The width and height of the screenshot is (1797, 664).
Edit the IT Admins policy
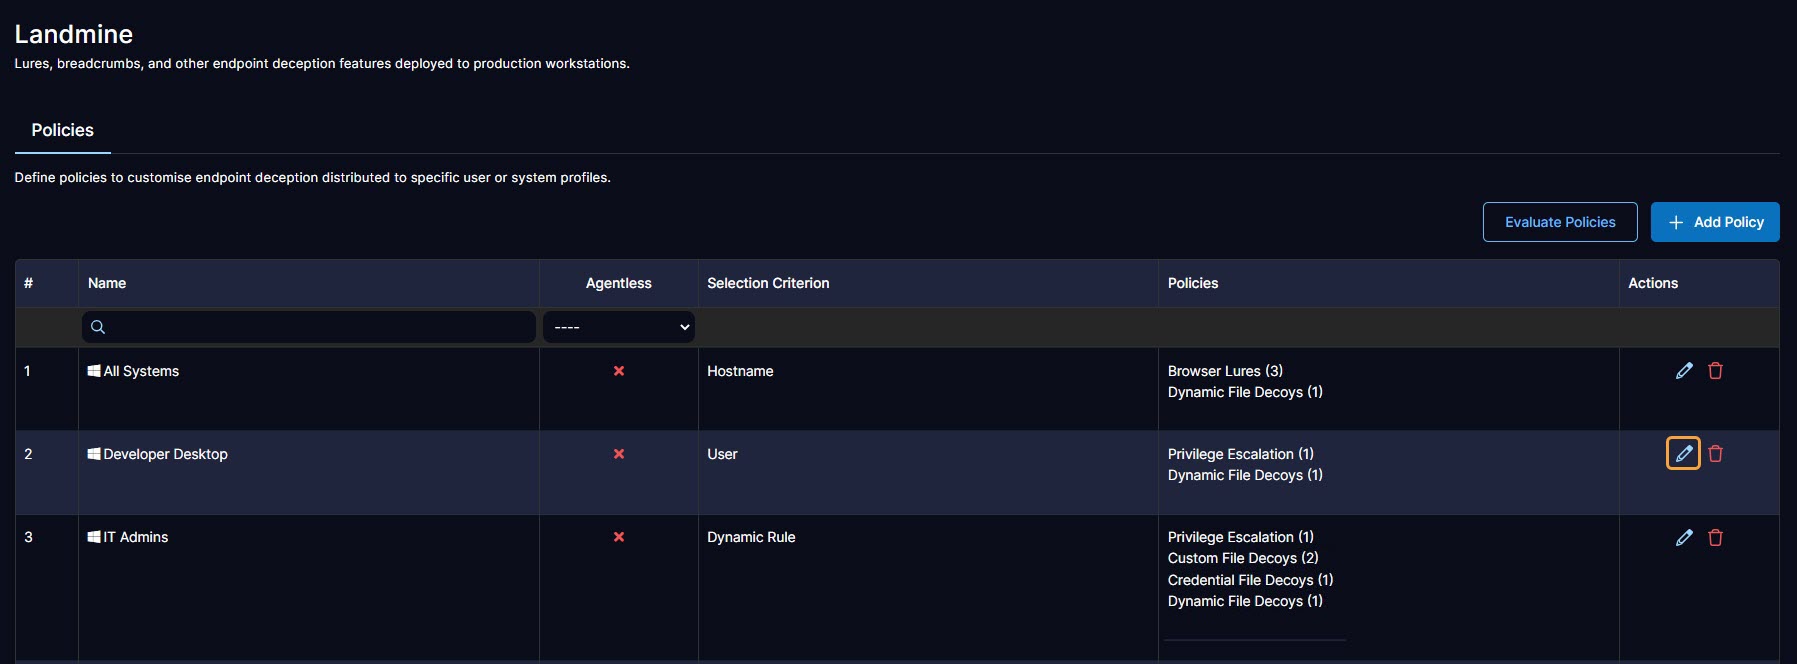[1684, 538]
